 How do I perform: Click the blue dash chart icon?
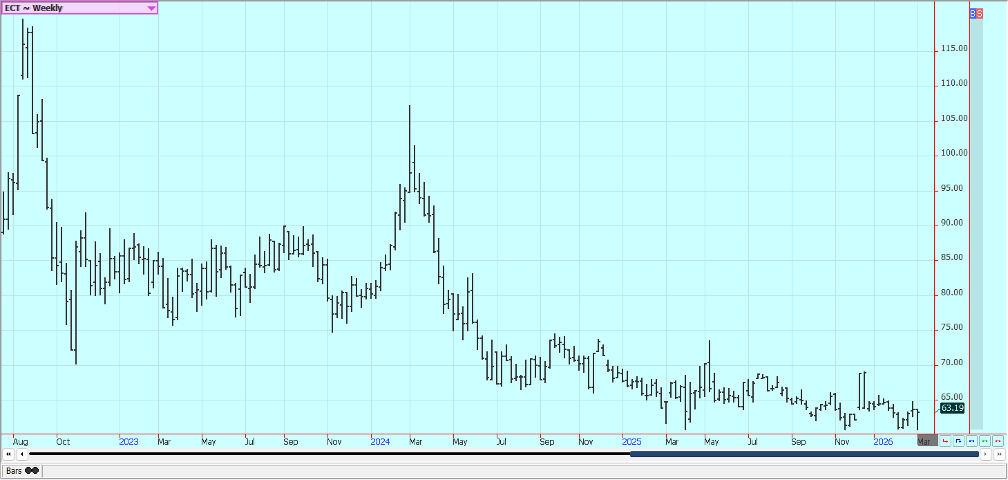point(971,440)
